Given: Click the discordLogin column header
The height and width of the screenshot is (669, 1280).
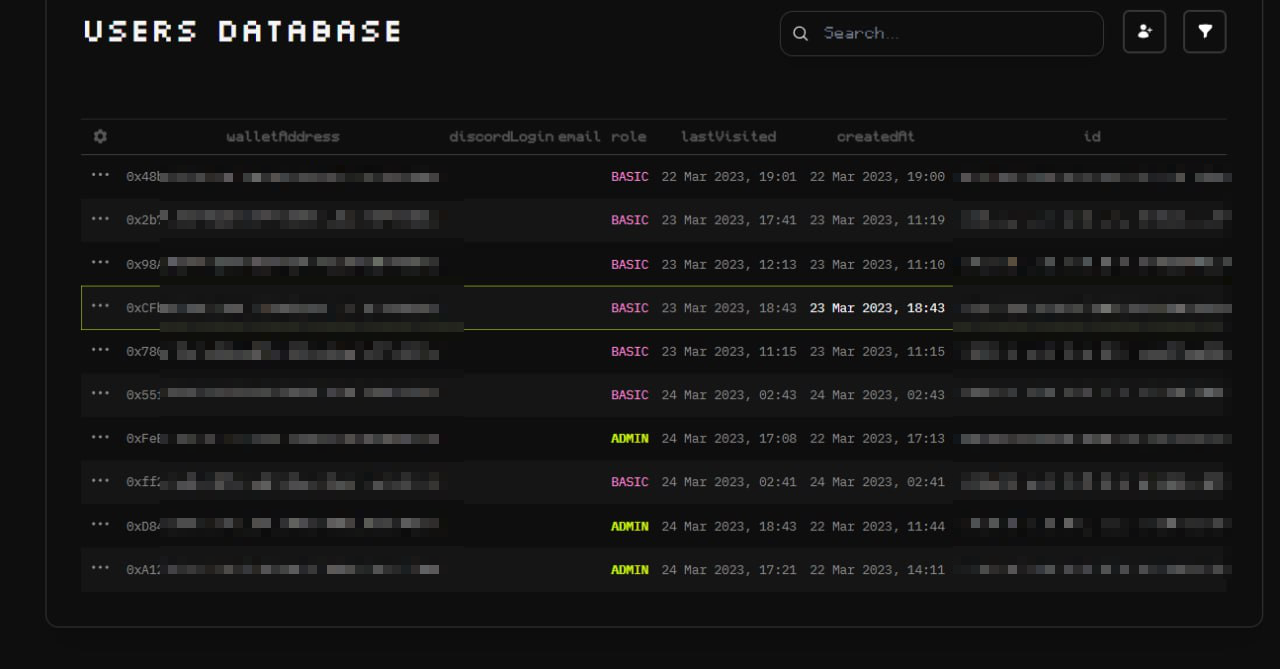Looking at the screenshot, I should click(501, 137).
